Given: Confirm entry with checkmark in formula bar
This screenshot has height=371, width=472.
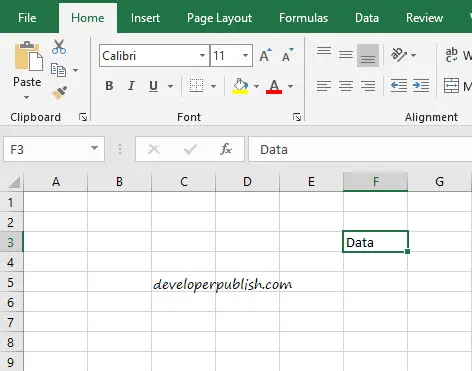Looking at the screenshot, I should (x=190, y=149).
